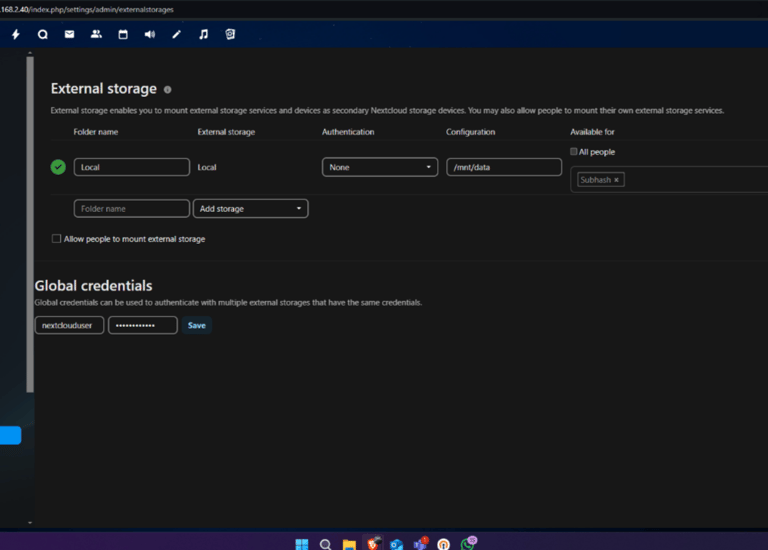The height and width of the screenshot is (550, 768).
Task: Open the Announcements megaphone icon
Action: point(150,34)
